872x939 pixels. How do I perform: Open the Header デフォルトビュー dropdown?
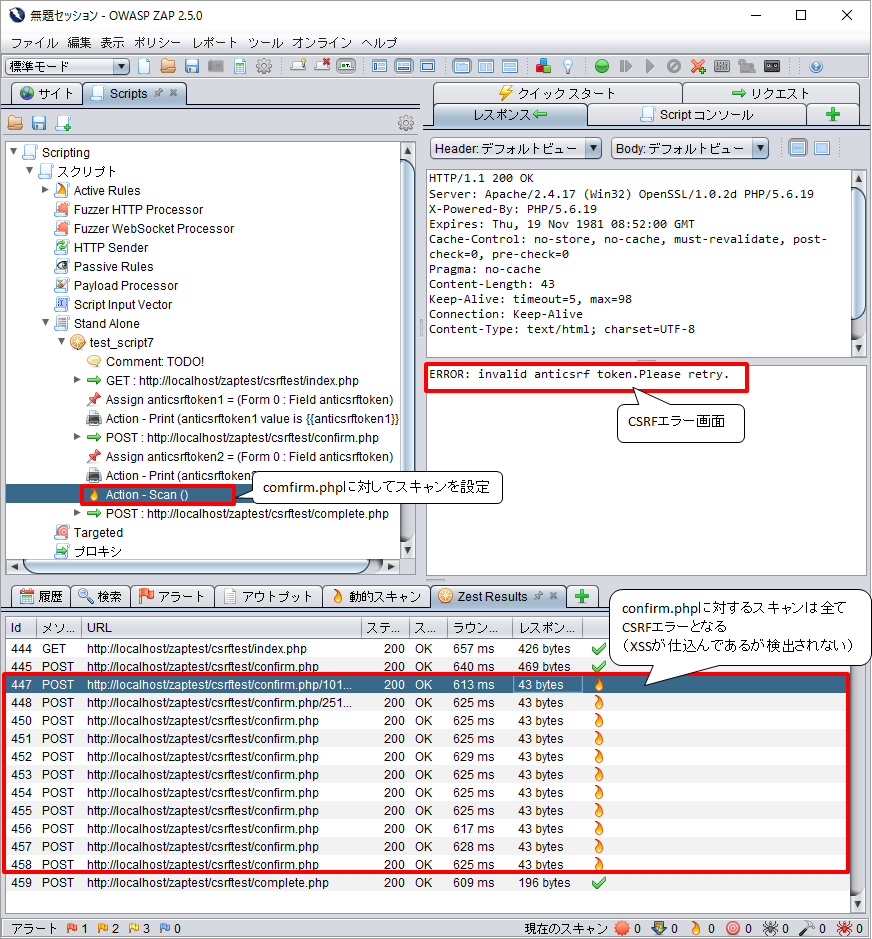coord(516,148)
